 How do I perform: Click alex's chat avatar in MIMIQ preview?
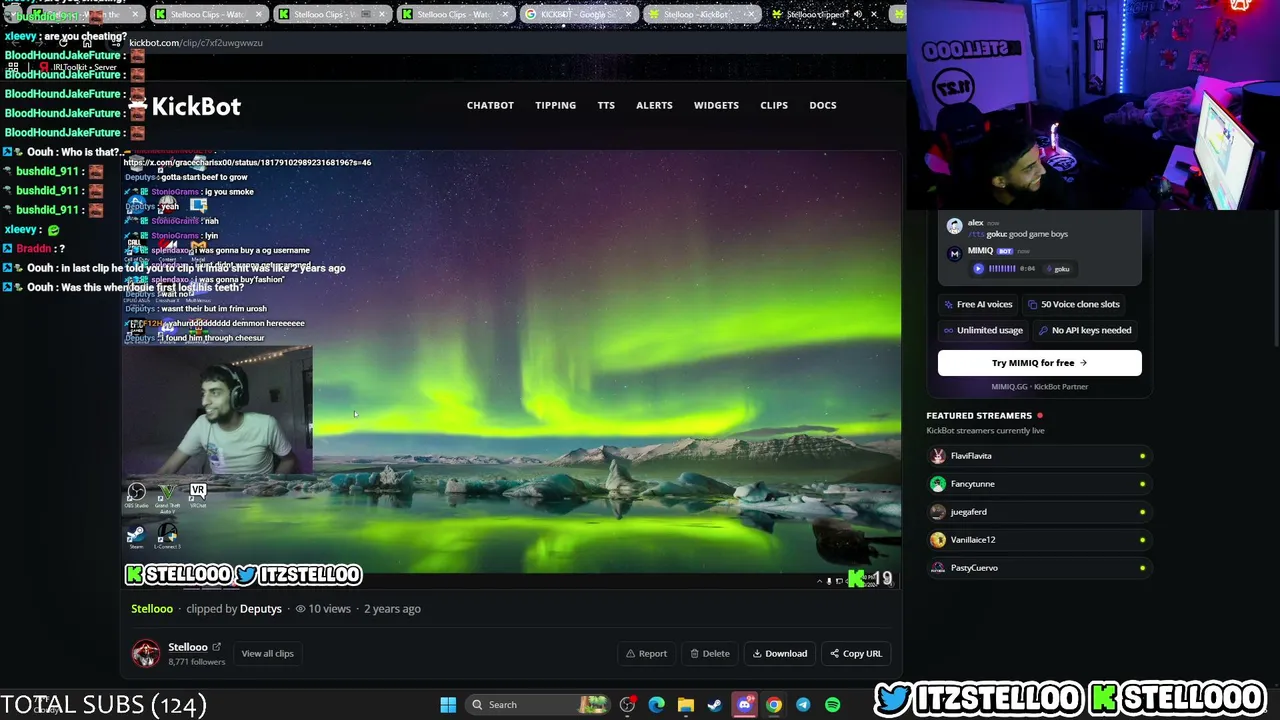click(954, 226)
